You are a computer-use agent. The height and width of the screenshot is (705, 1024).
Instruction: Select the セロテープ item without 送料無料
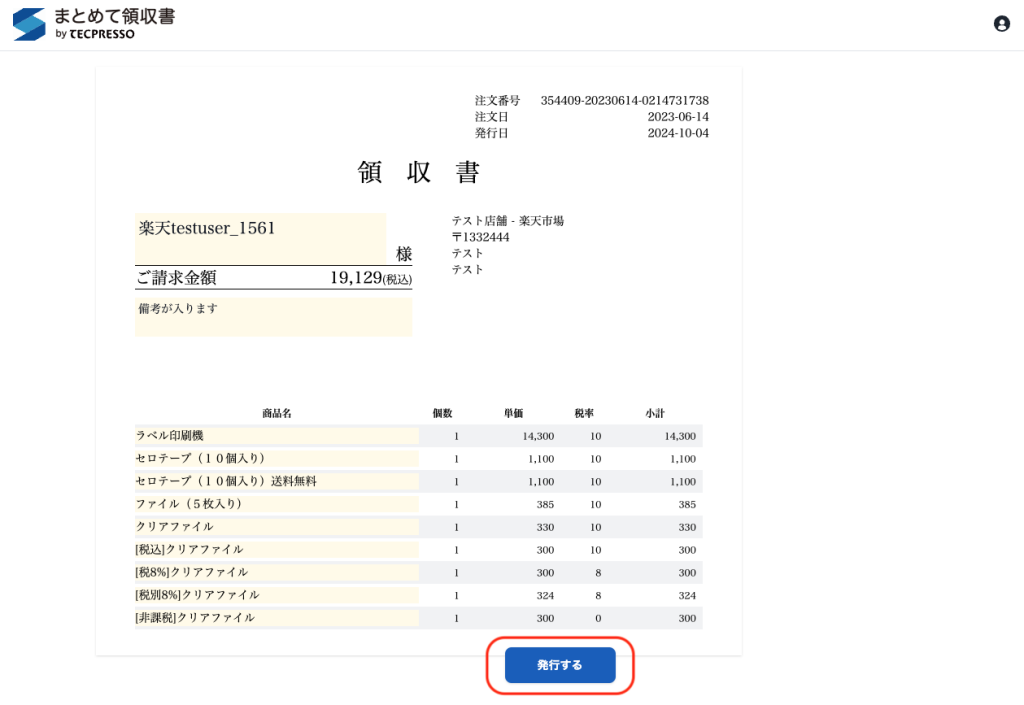tap(277, 459)
